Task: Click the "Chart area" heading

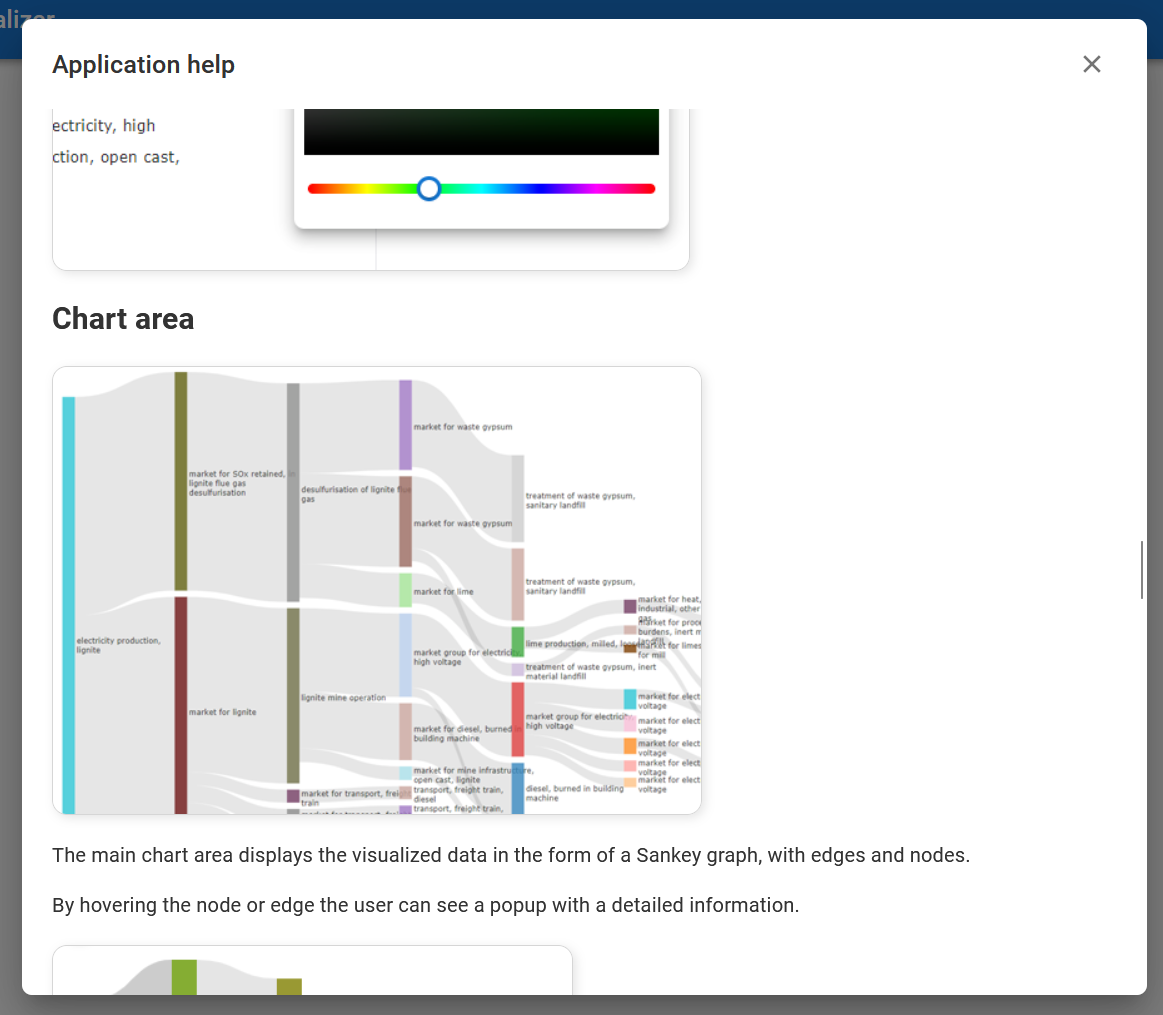Action: coord(123,319)
